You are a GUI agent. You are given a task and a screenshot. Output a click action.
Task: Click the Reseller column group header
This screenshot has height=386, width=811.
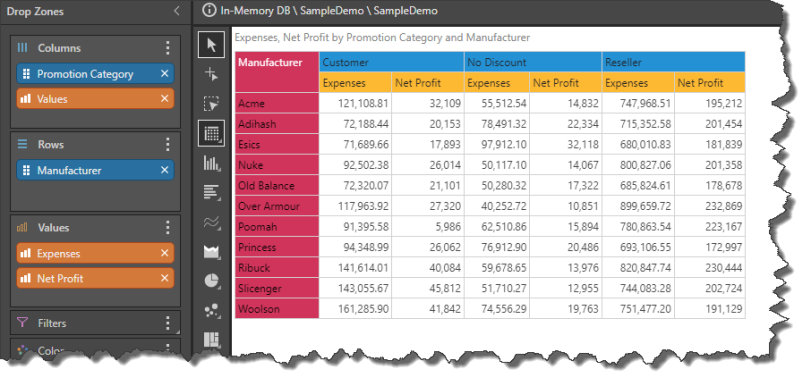[x=674, y=62]
